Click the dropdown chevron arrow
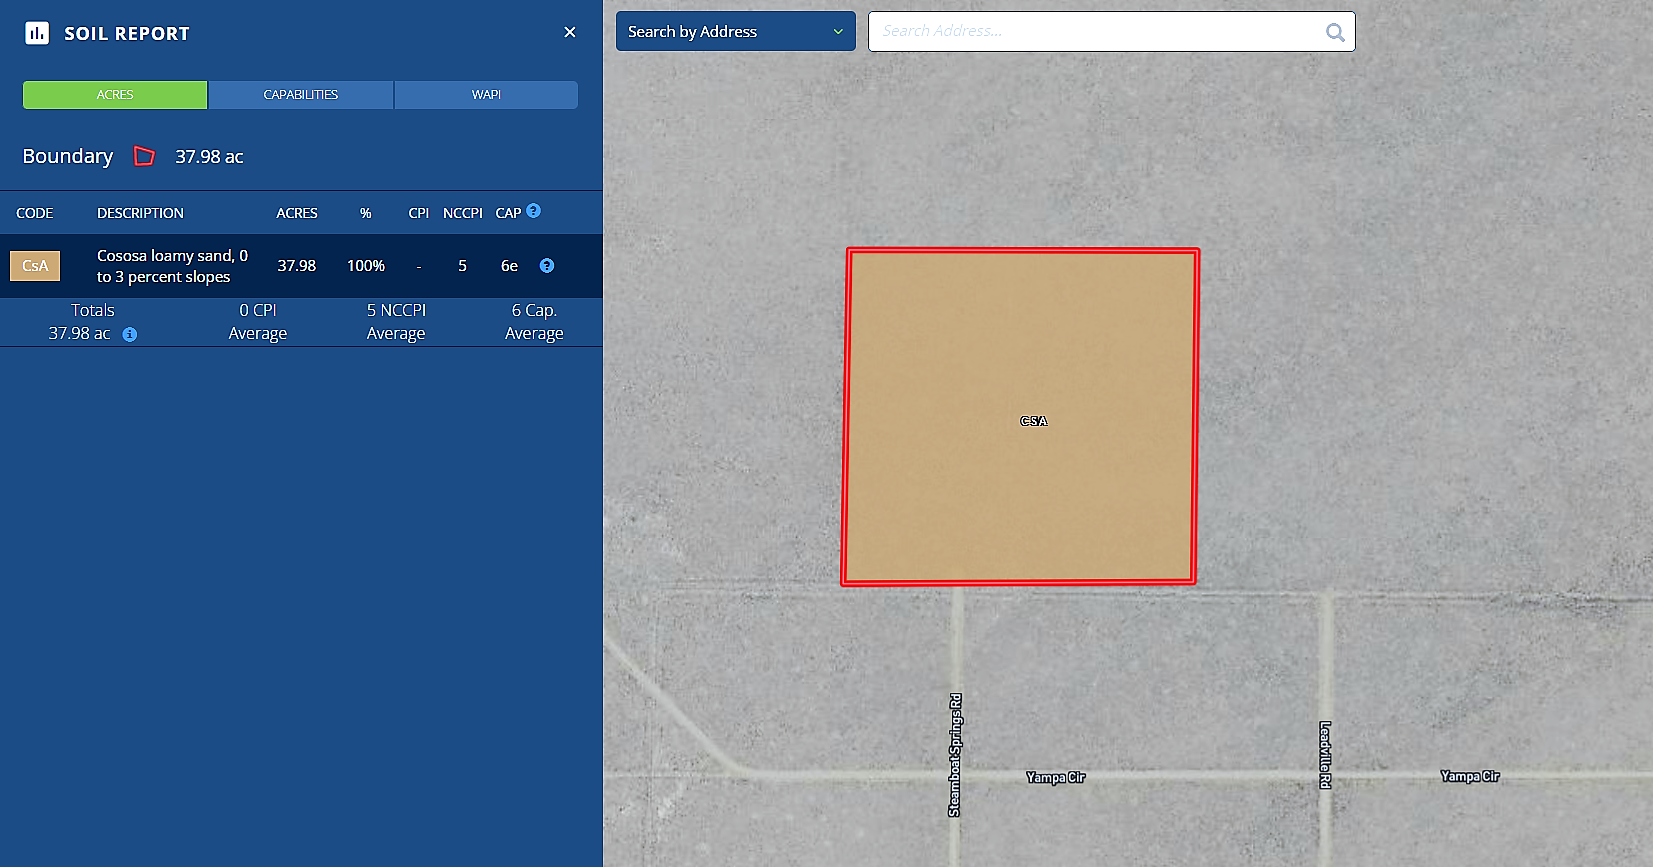1653x867 pixels. (x=838, y=32)
